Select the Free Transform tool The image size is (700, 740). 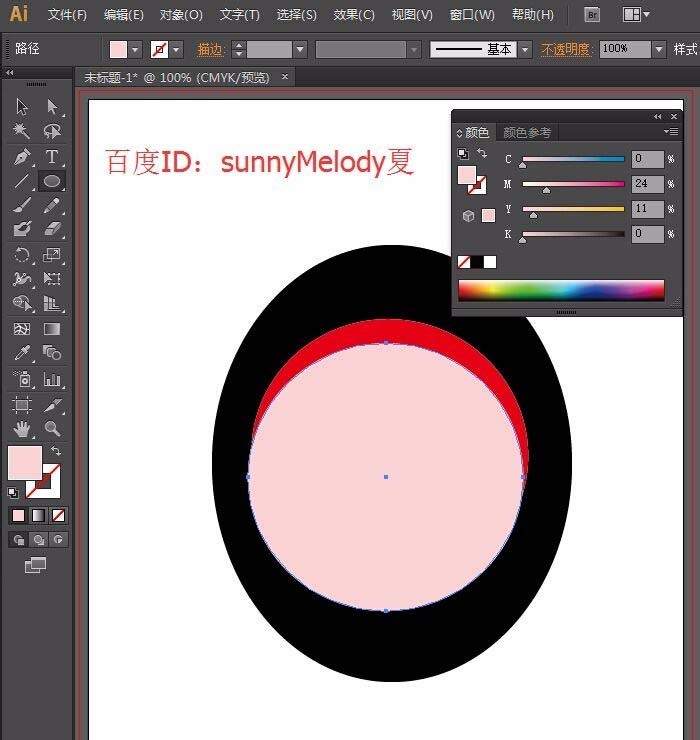52,279
